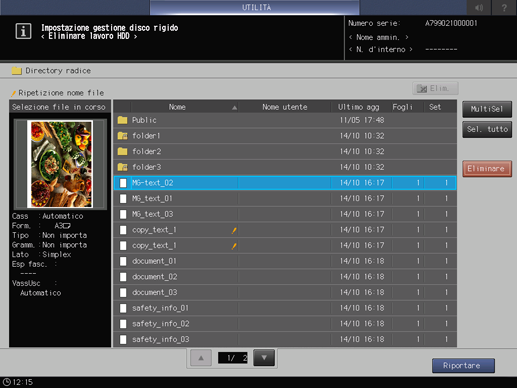This screenshot has height=388, width=517.
Task: Click file icon of safety_info_01
Action: (x=123, y=308)
